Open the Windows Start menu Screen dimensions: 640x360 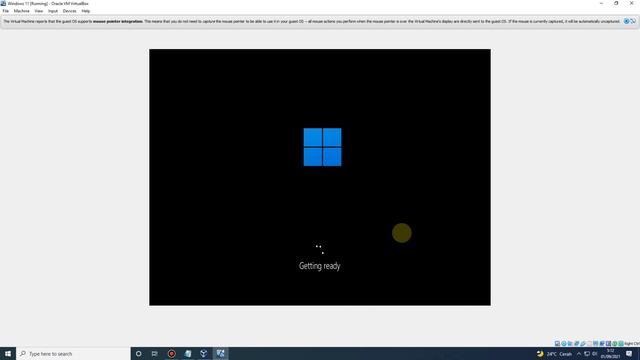(8, 353)
